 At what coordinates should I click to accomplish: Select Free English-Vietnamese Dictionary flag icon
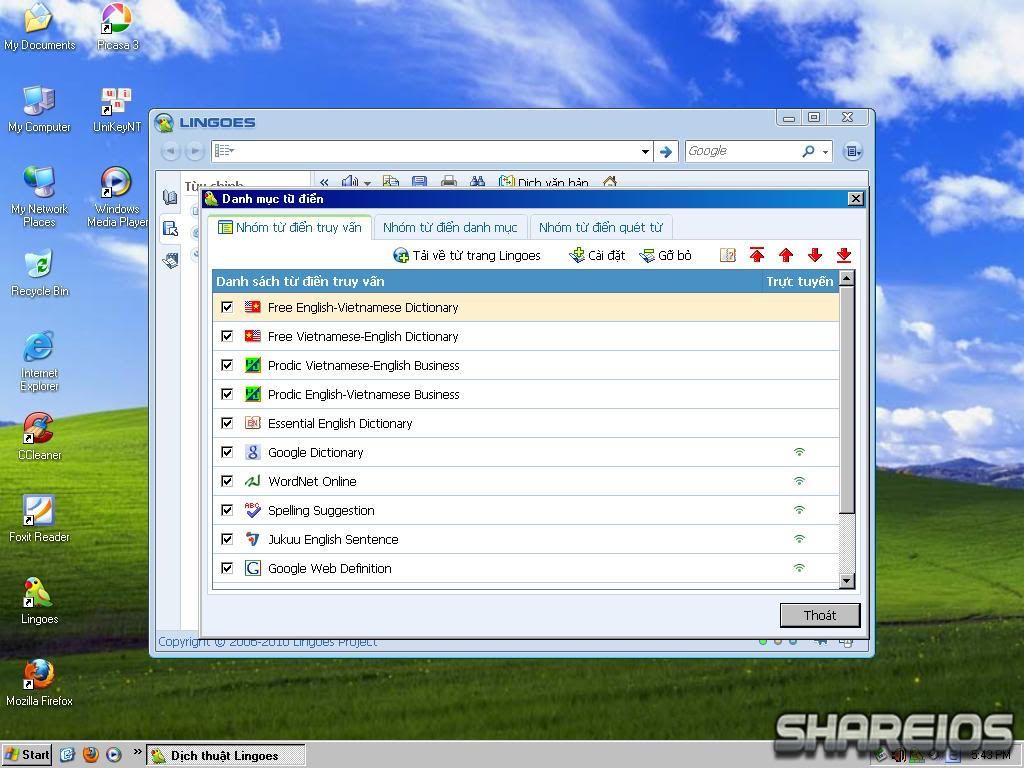click(x=253, y=307)
